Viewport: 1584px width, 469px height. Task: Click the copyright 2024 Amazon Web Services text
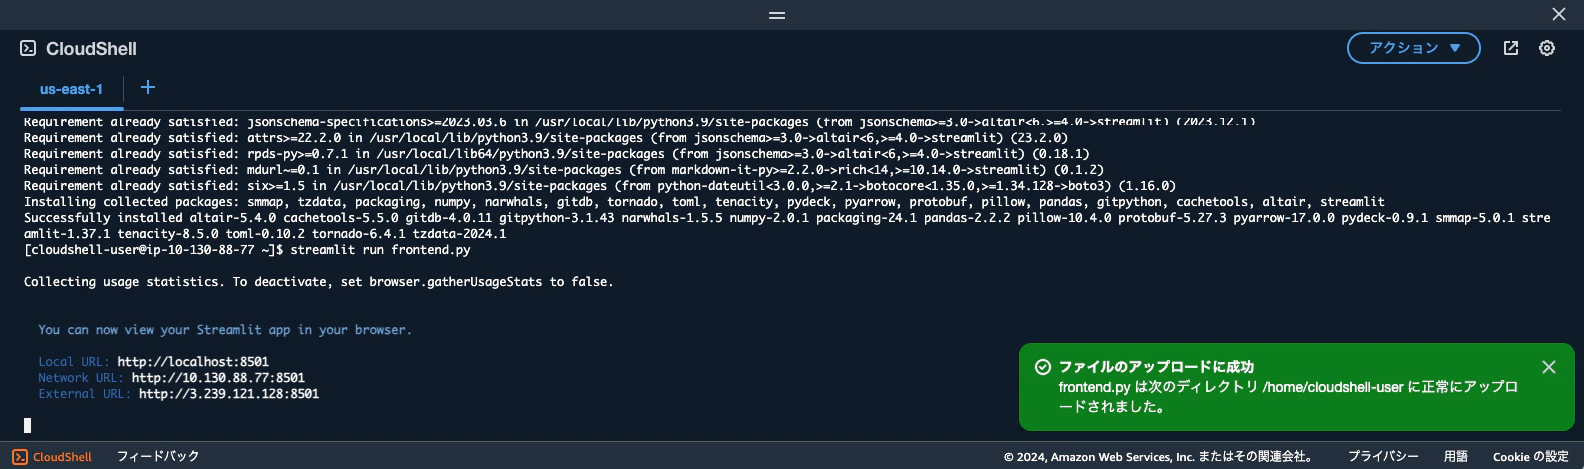(x=1158, y=456)
